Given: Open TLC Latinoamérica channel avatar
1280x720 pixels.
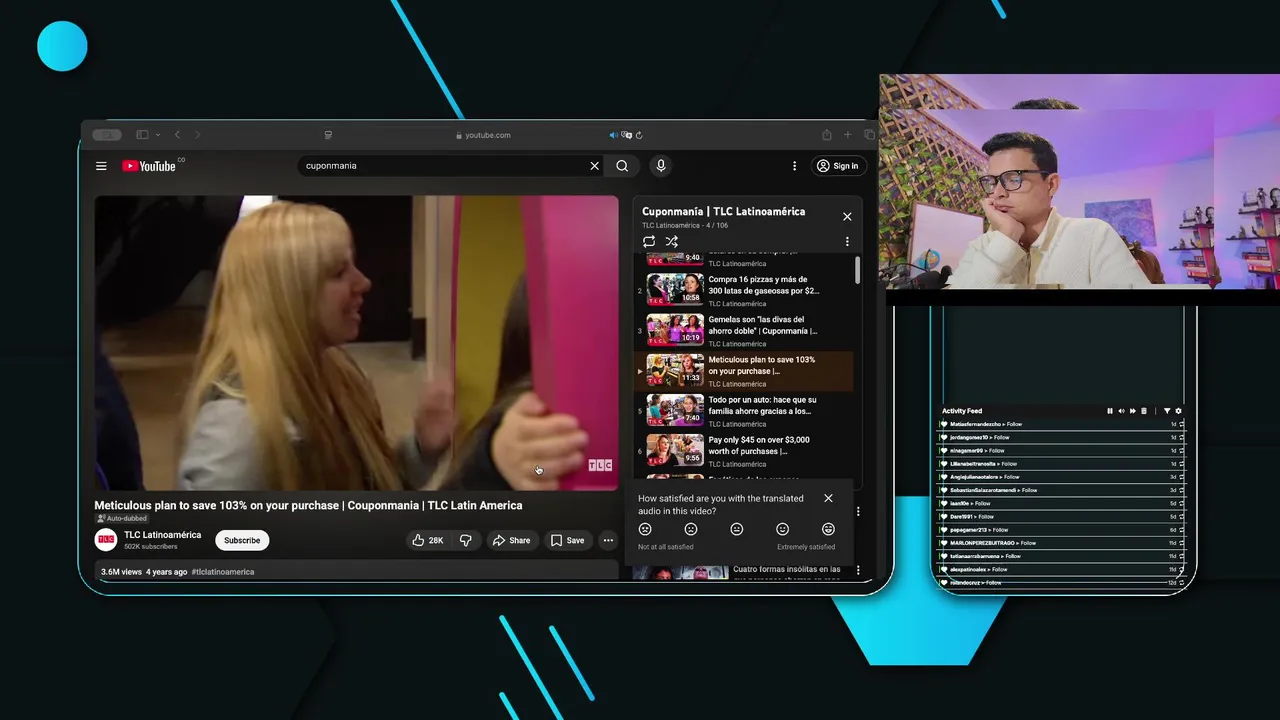Looking at the screenshot, I should (x=106, y=540).
